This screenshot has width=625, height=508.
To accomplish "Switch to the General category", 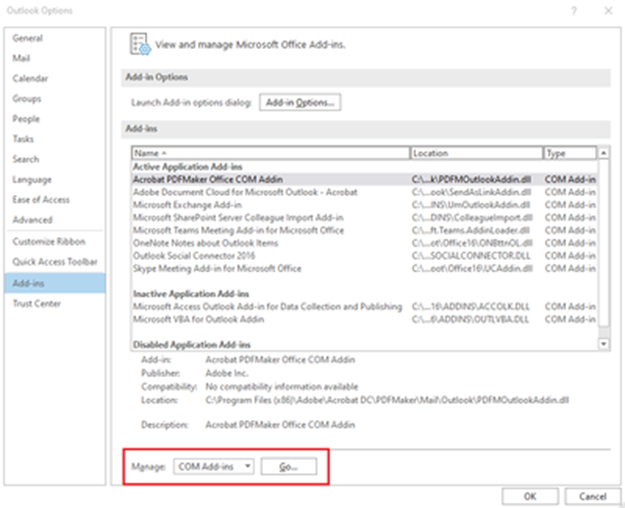I will pyautogui.click(x=27, y=38).
